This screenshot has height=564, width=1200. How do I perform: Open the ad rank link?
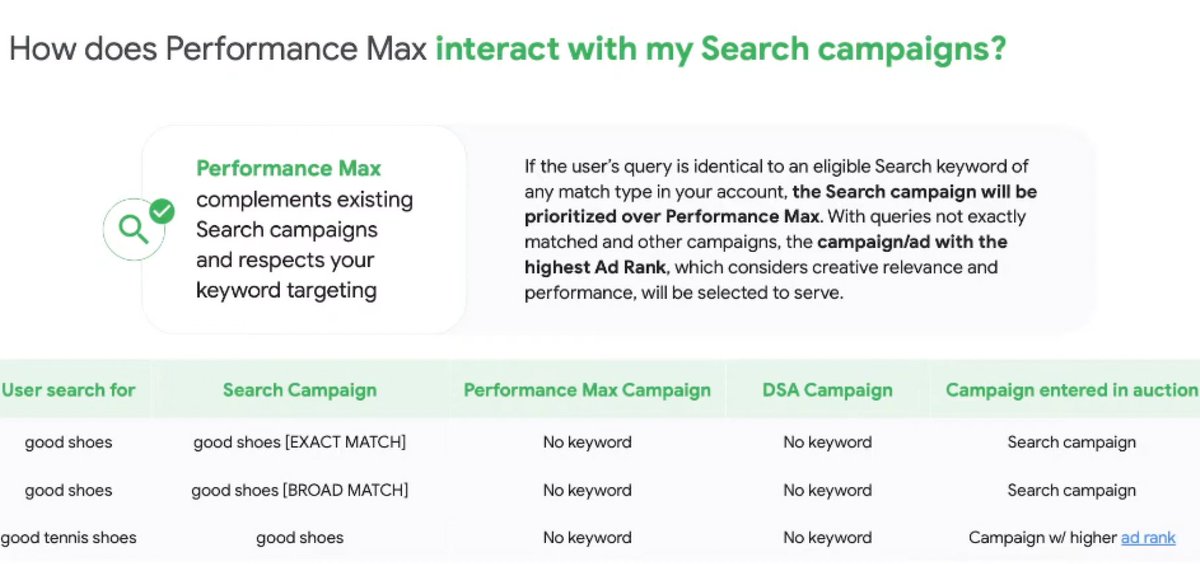pos(1148,538)
